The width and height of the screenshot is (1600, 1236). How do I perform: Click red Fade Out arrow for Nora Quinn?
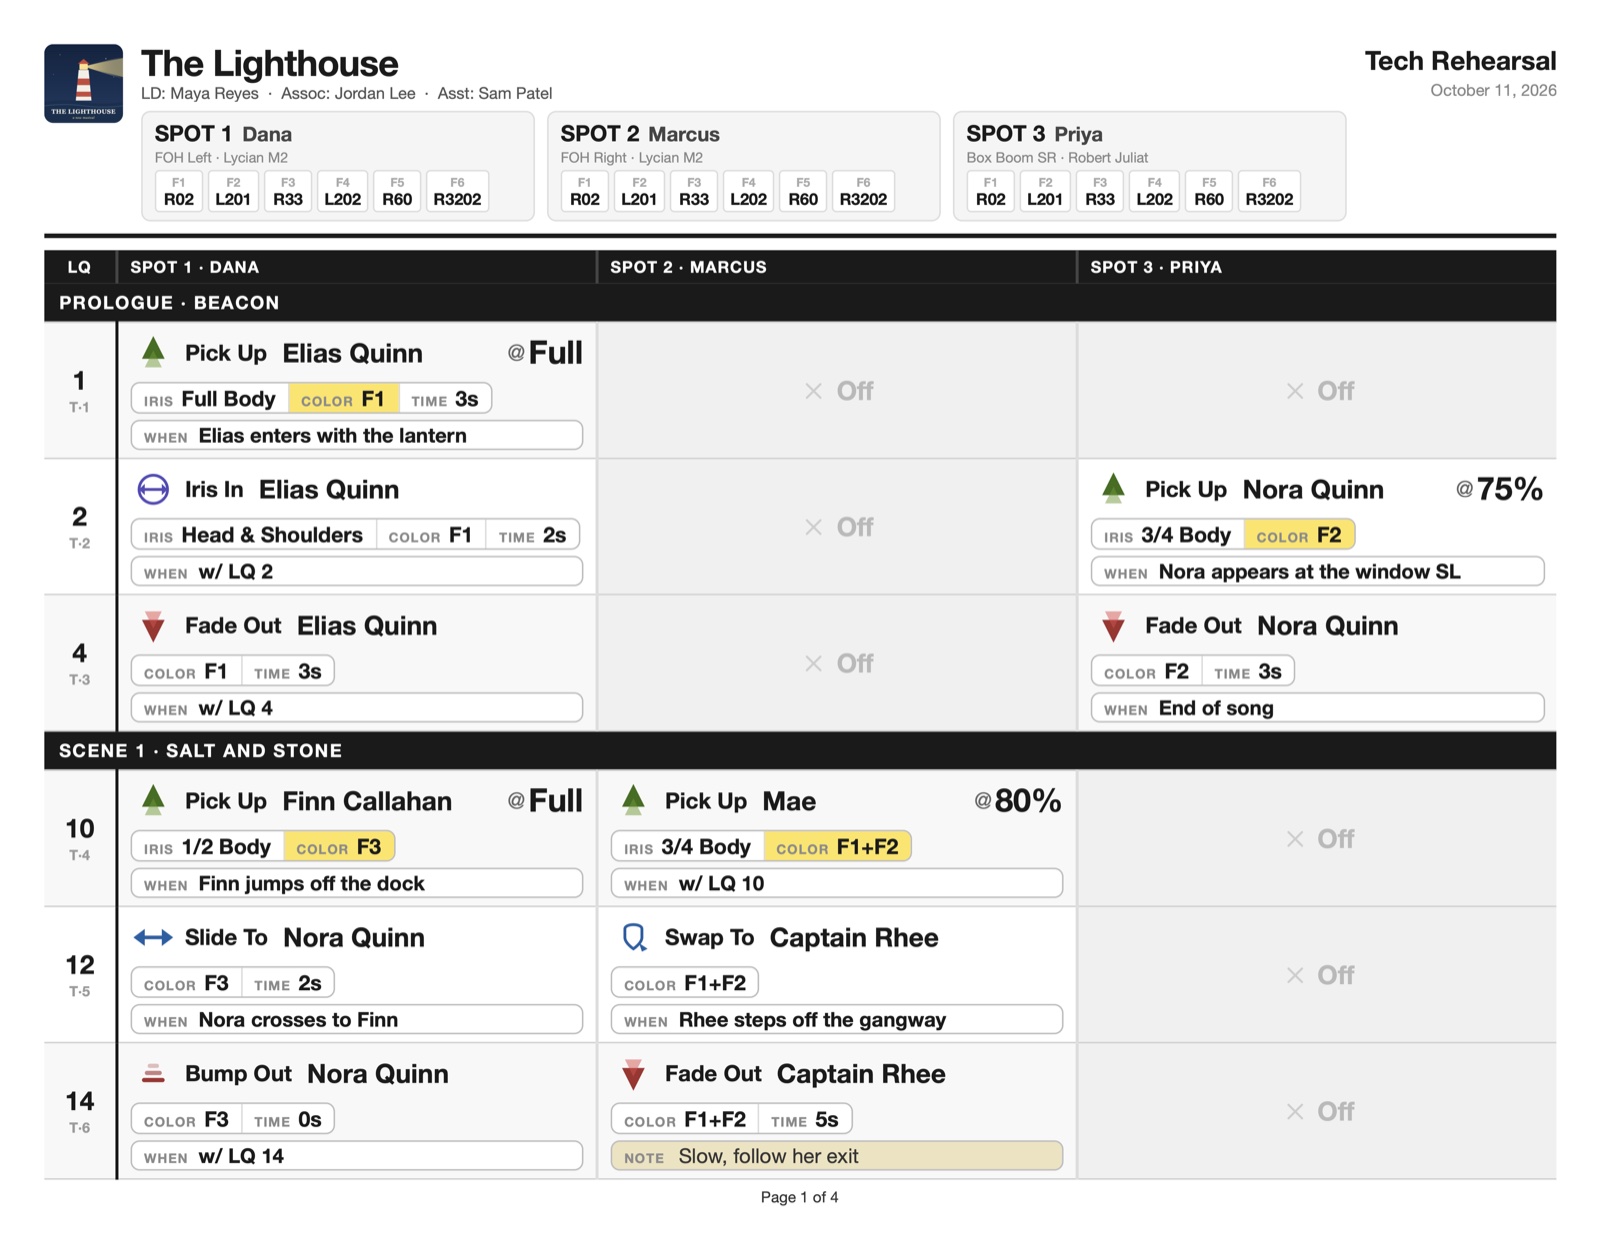coord(1113,626)
